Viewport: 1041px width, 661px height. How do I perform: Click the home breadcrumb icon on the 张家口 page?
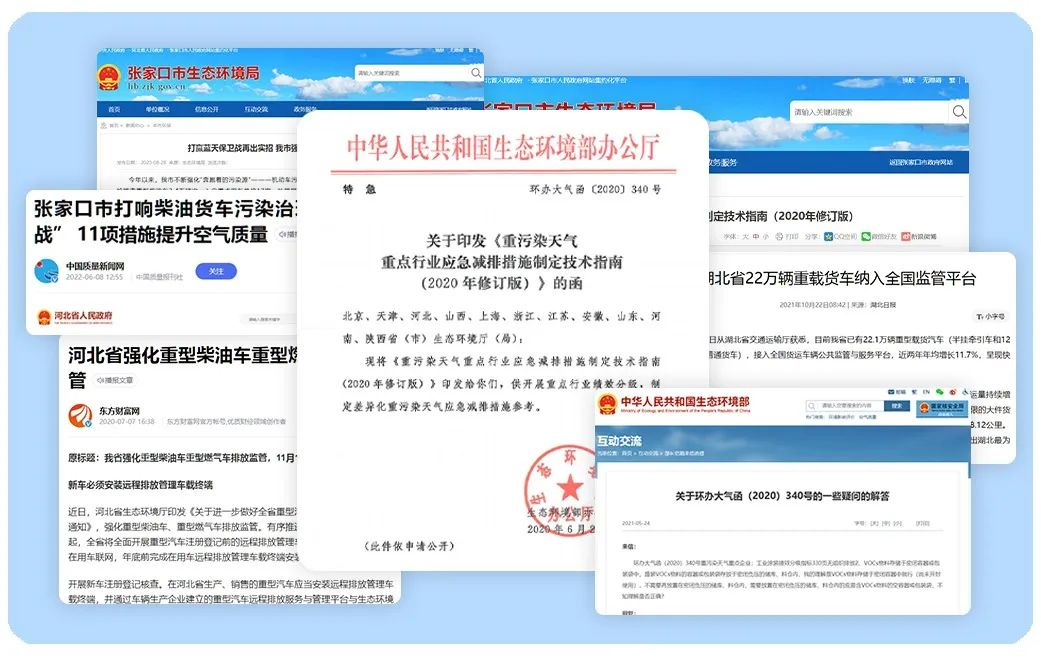point(104,125)
